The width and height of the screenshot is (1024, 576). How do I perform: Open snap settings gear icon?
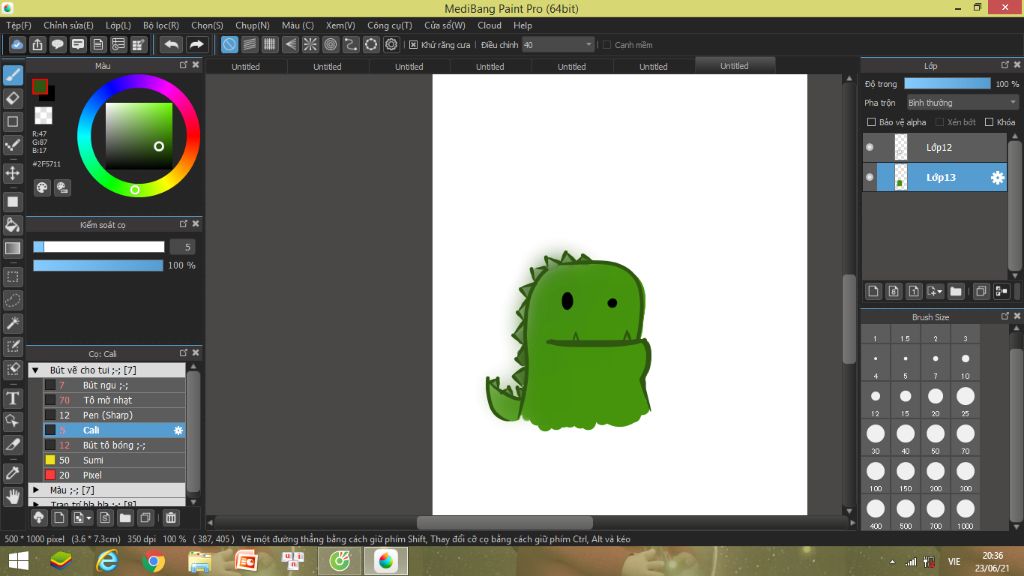(391, 44)
